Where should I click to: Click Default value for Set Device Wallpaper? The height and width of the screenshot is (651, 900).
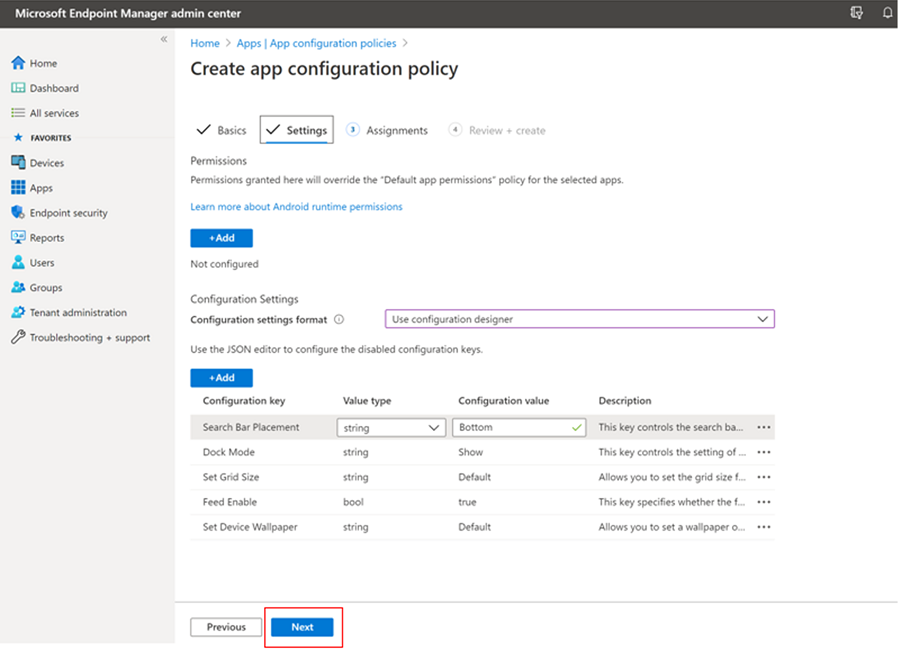[x=474, y=527]
